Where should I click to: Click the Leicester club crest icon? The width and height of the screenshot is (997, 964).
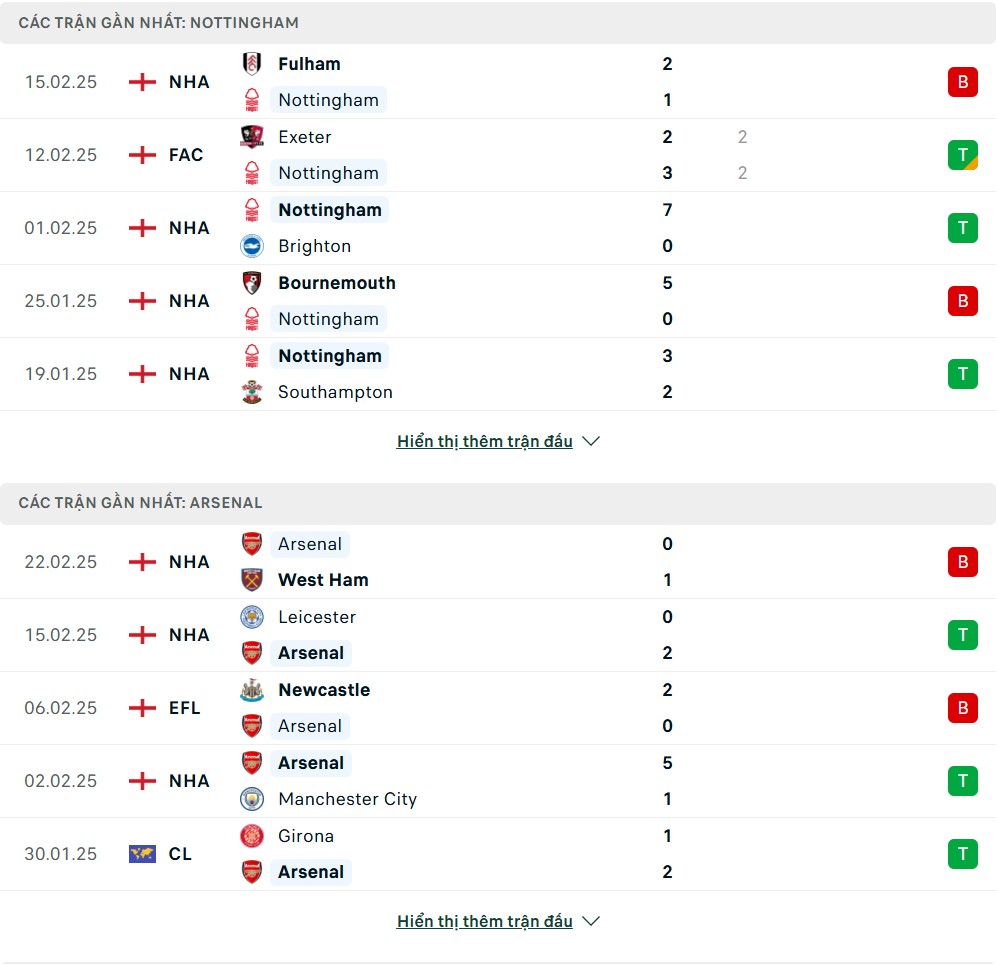point(252,617)
